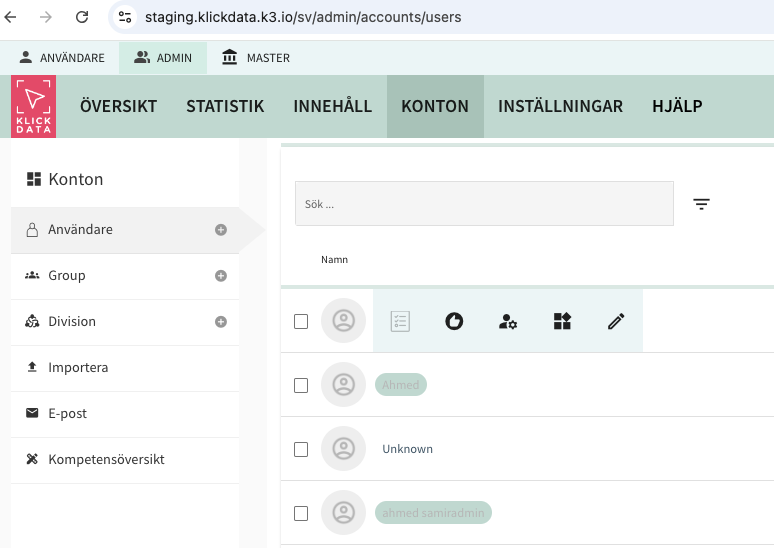The height and width of the screenshot is (548, 774).
Task: Open the filter list icon
Action: (702, 204)
